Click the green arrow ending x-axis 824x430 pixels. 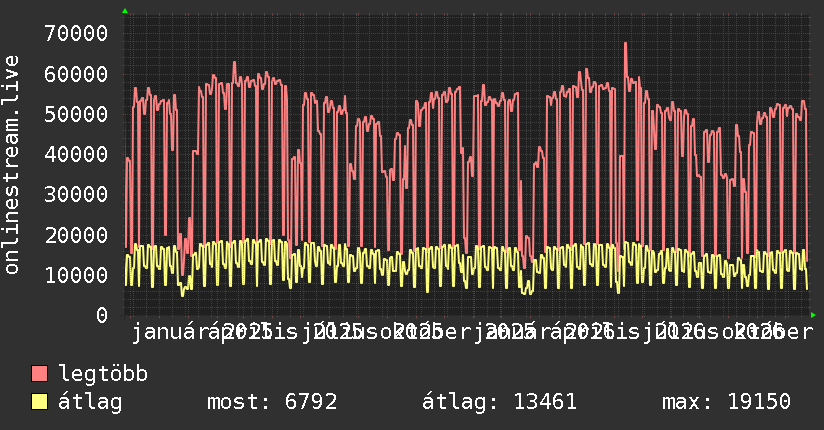pos(813,315)
